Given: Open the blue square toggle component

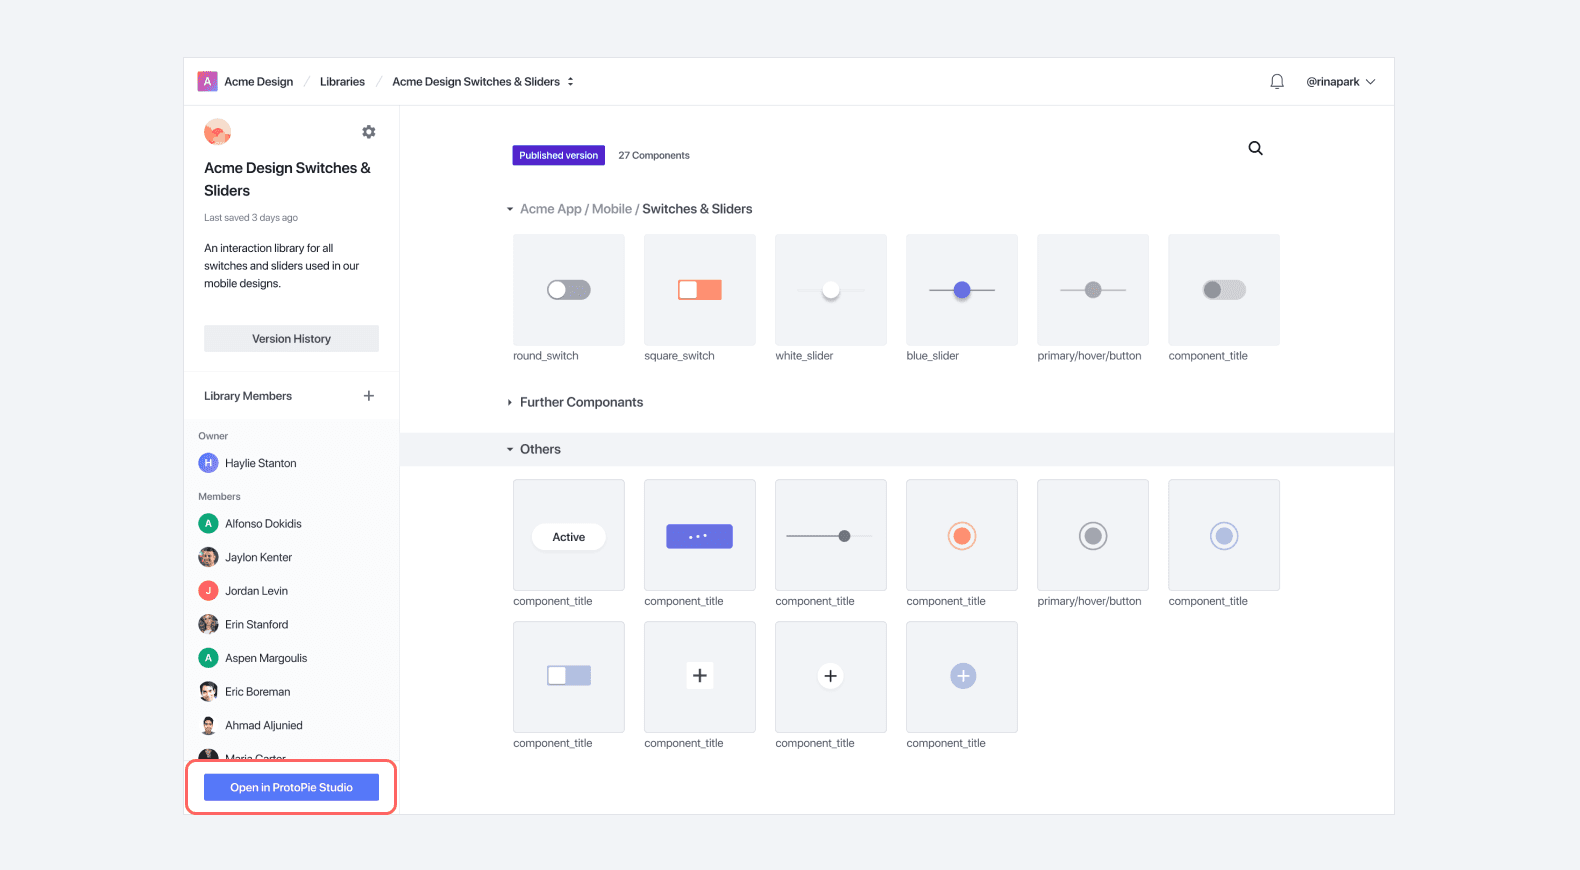Looking at the screenshot, I should pos(569,677).
